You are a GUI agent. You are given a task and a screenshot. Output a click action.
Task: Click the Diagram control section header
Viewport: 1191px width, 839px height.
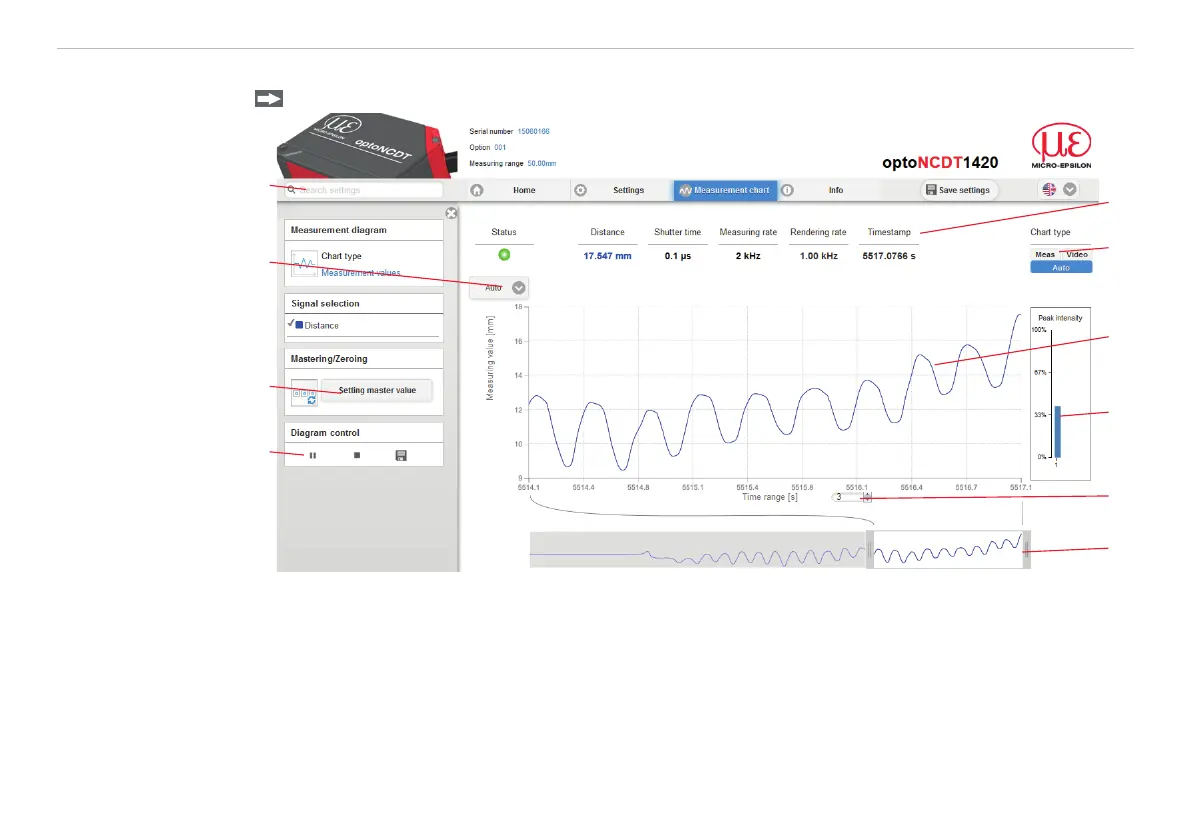364,433
